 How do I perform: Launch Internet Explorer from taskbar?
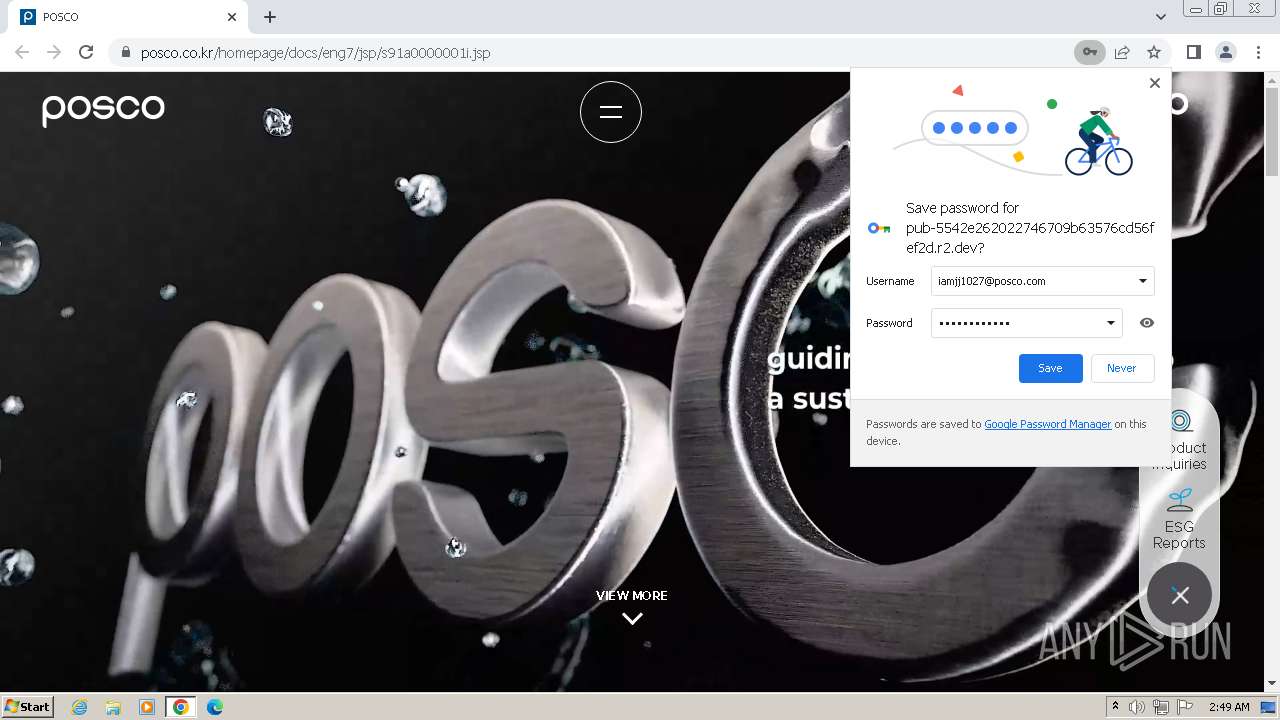(x=80, y=707)
